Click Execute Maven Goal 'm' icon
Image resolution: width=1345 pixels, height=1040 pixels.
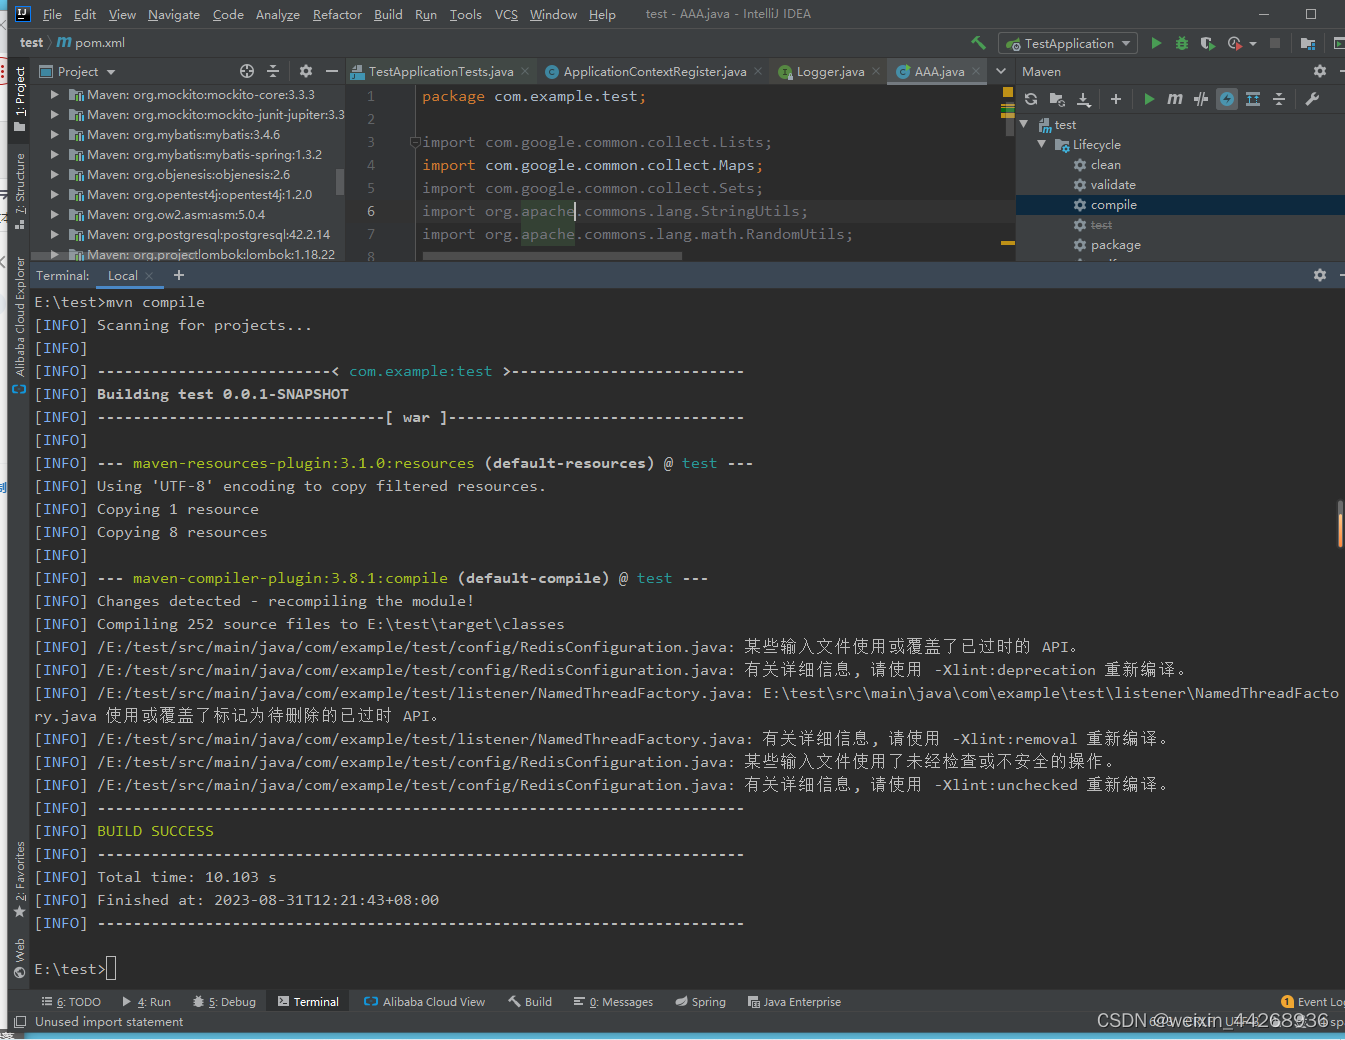click(1175, 99)
